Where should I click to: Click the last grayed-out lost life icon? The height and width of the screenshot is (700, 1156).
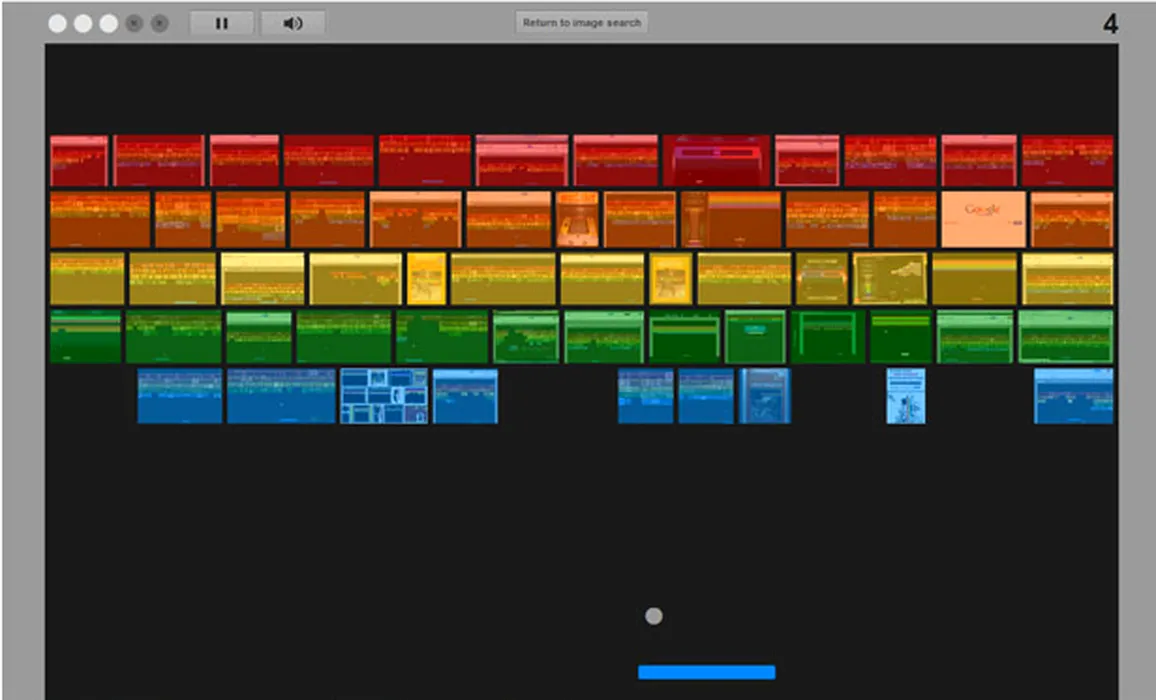159,23
